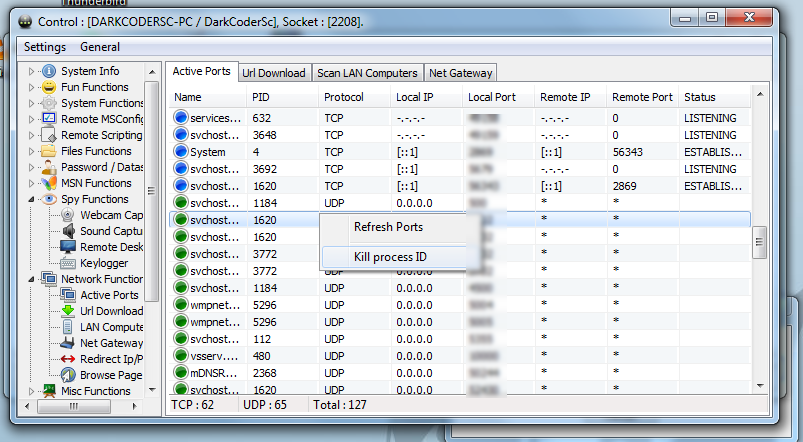Click the Url Download green arrow icon
803x442 pixels.
click(68, 311)
